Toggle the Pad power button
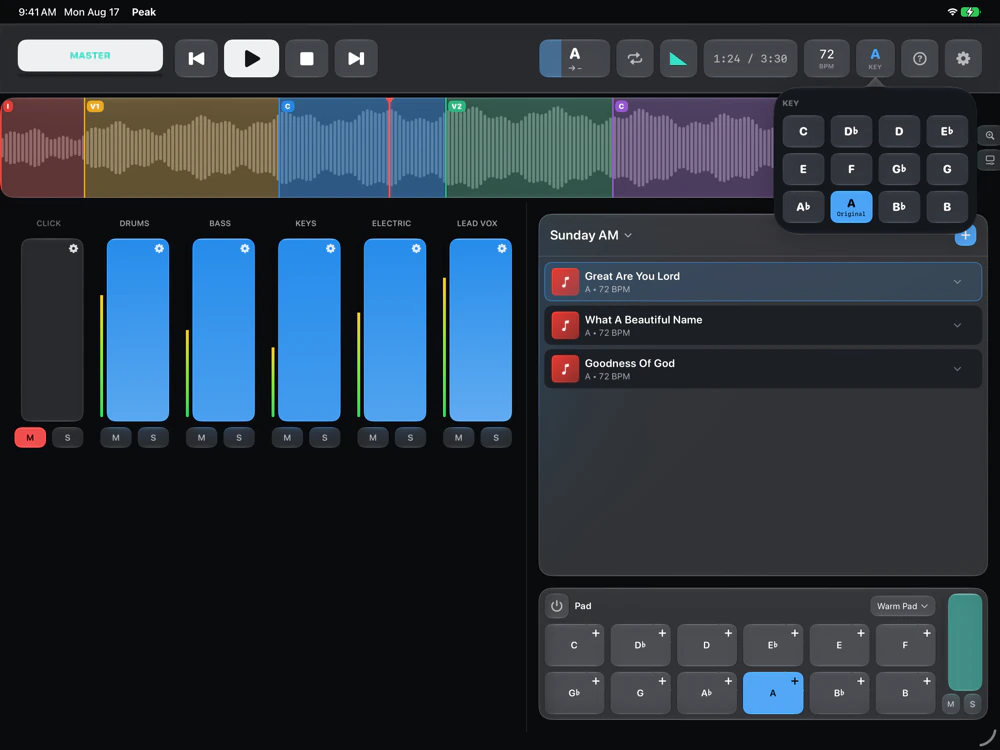The image size is (1000, 750). [x=557, y=606]
